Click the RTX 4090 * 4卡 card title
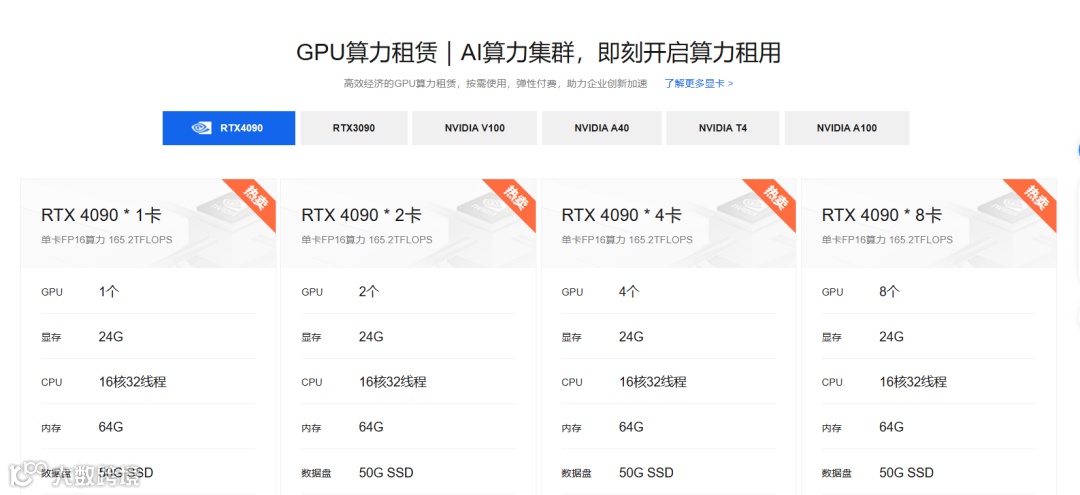The width and height of the screenshot is (1080, 495). [622, 215]
